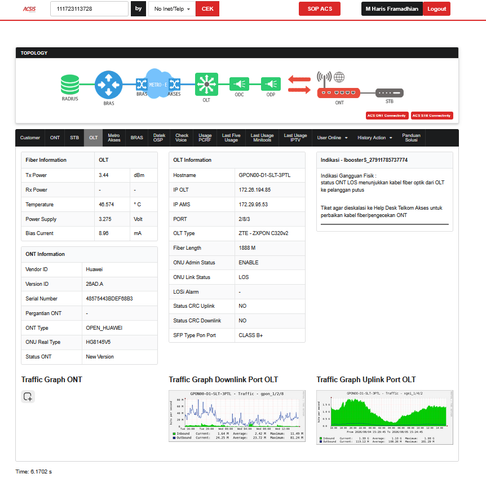Click the ODC icon in topology
Image resolution: width=486 pixels, height=500 pixels.
(x=239, y=84)
